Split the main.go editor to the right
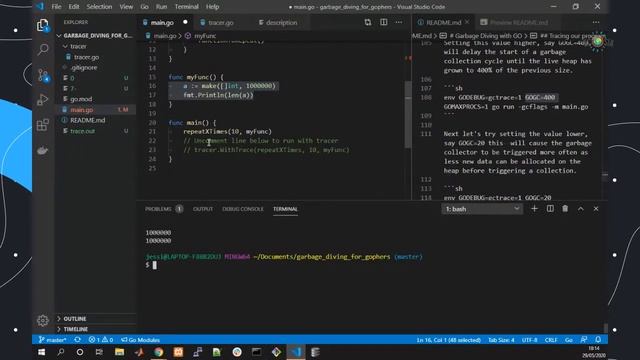Screen dimensions: 640x360 [384, 22]
